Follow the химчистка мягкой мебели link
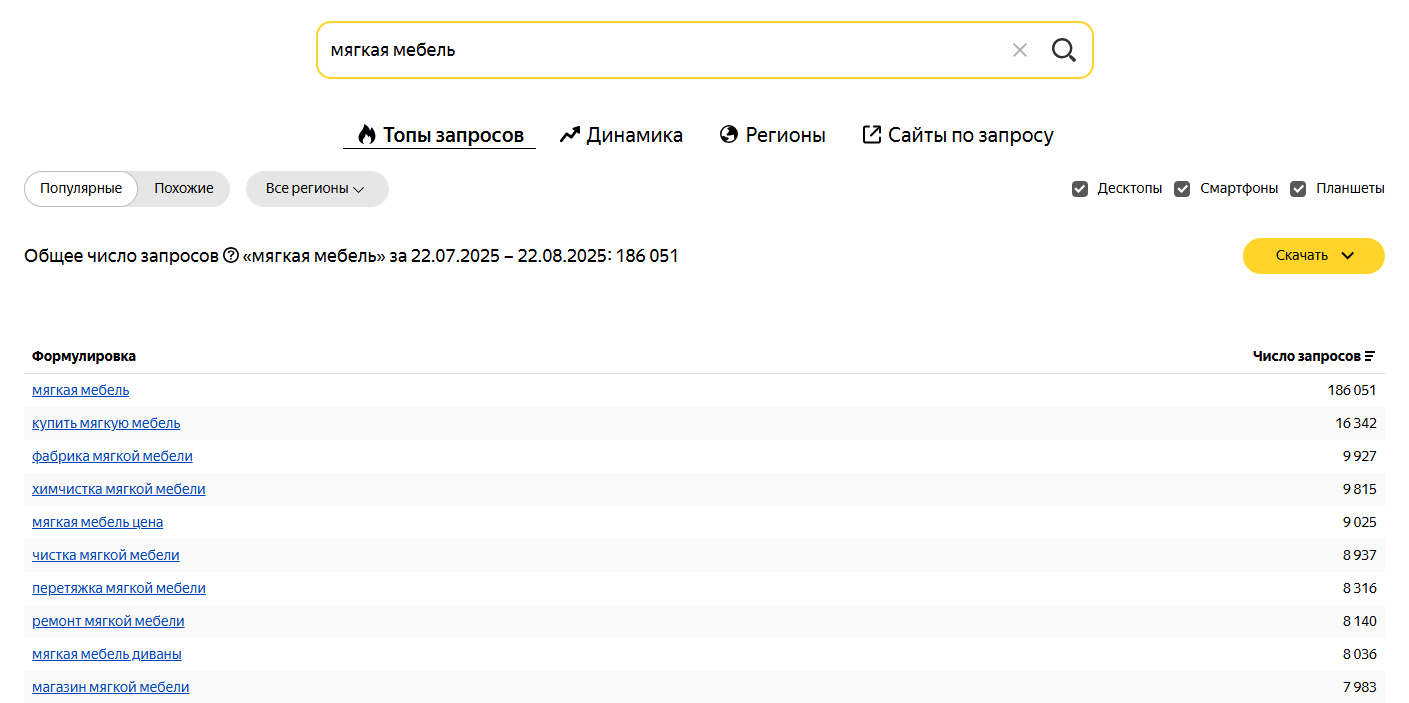The image size is (1409, 703). pyautogui.click(x=118, y=489)
